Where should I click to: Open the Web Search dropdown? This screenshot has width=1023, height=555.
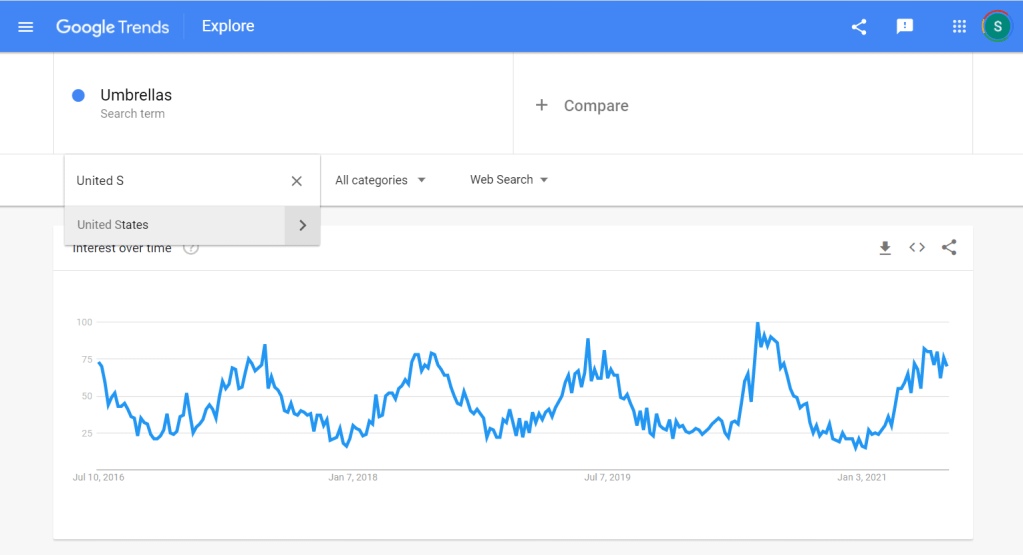[x=509, y=179]
